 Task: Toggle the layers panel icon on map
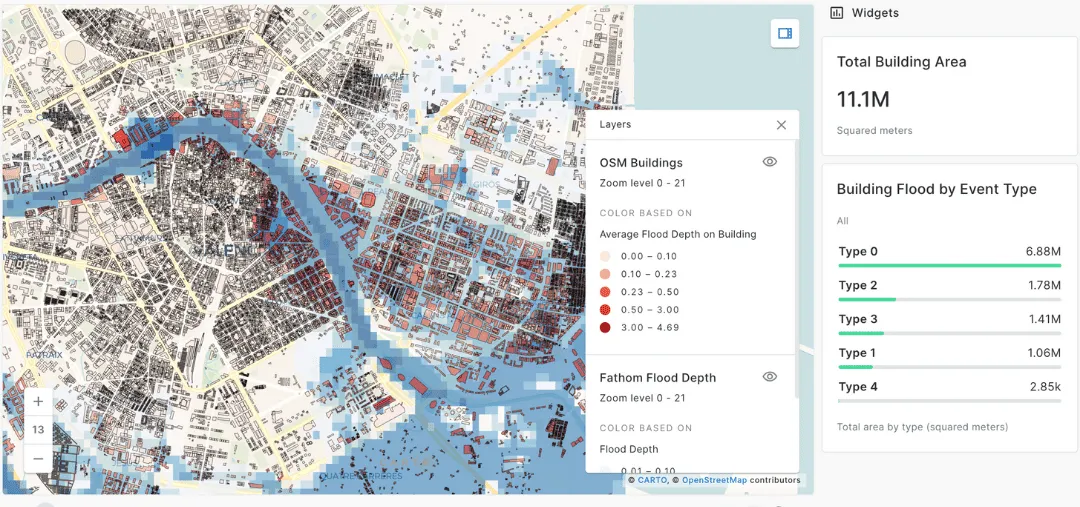click(x=785, y=34)
